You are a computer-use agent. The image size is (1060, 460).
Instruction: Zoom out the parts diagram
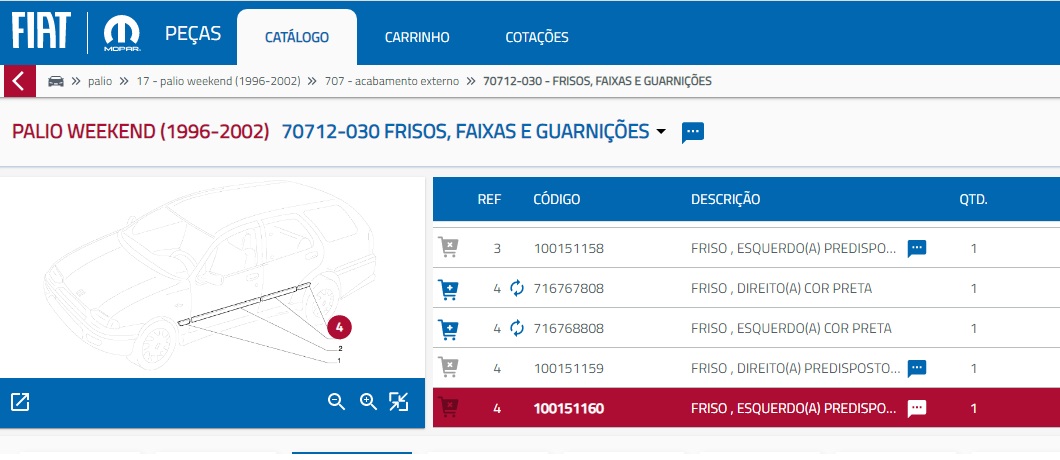(337, 402)
